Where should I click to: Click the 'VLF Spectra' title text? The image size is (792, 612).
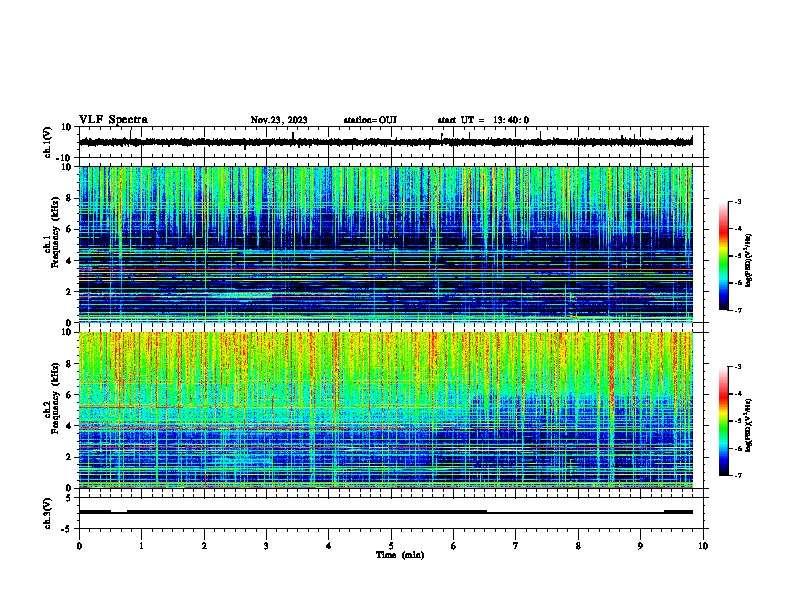click(113, 120)
